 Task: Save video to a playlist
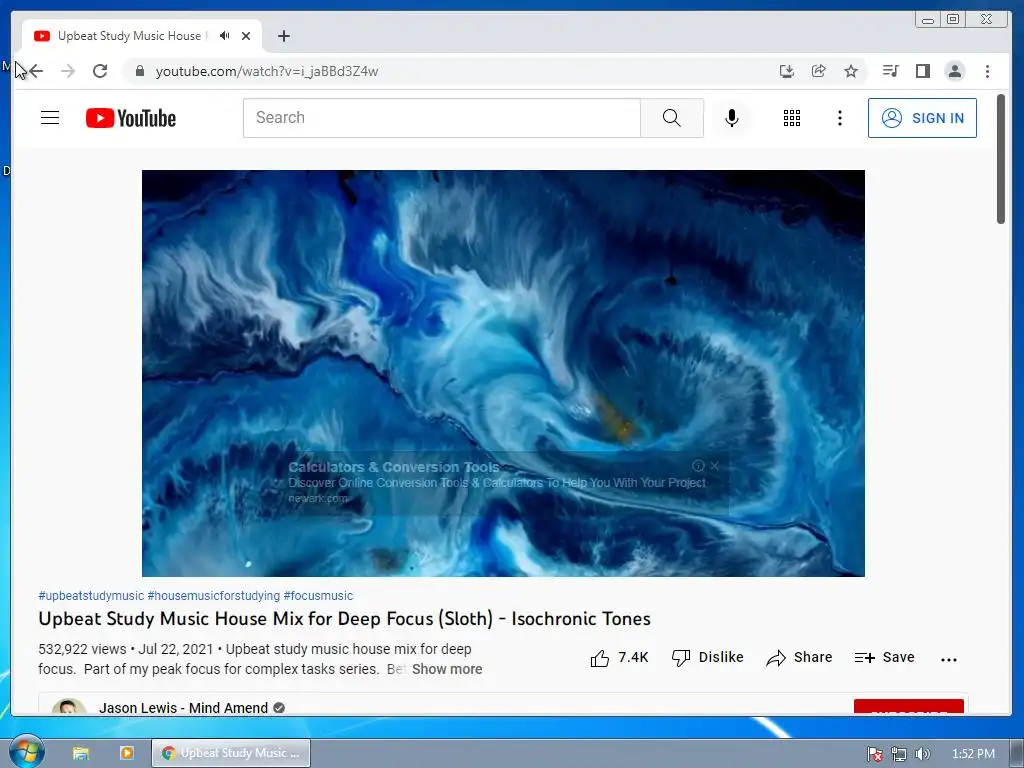tap(884, 658)
